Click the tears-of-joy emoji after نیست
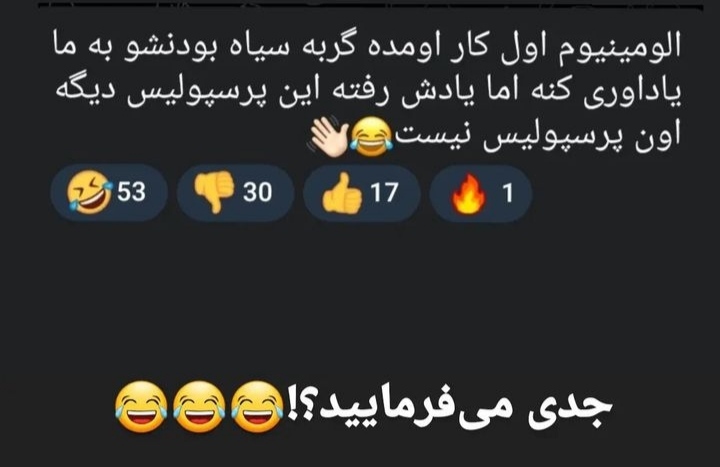This screenshot has height=467, width=720. 372,136
